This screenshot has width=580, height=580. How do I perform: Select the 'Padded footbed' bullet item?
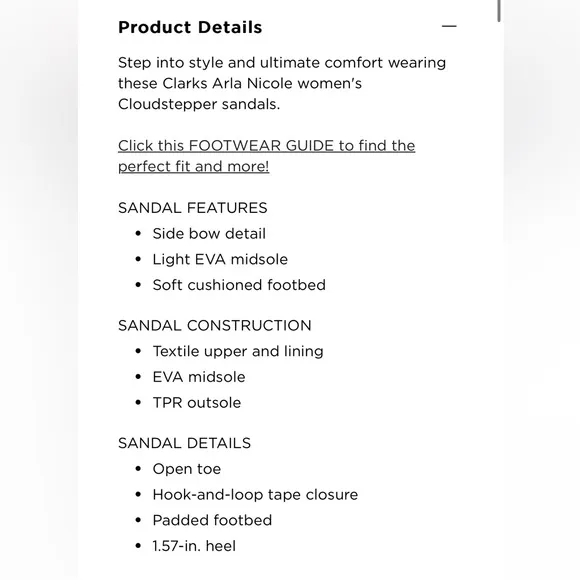212,520
